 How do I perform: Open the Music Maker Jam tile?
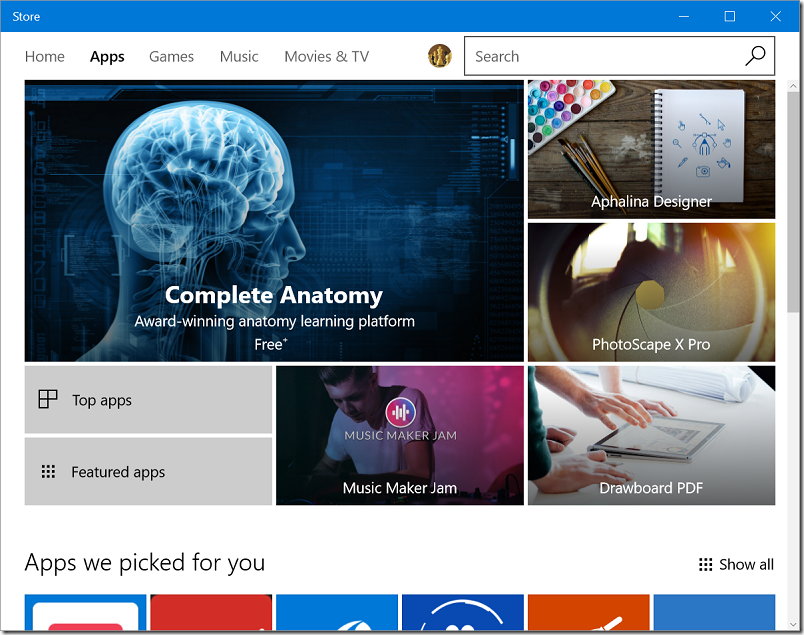400,435
